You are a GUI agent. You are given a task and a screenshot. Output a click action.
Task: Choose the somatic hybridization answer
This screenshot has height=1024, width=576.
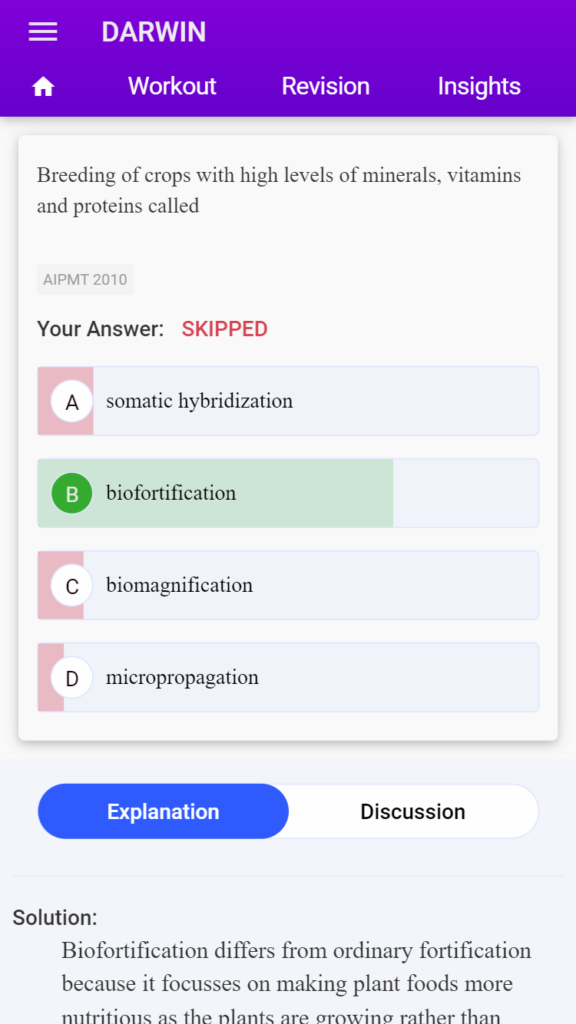288,401
